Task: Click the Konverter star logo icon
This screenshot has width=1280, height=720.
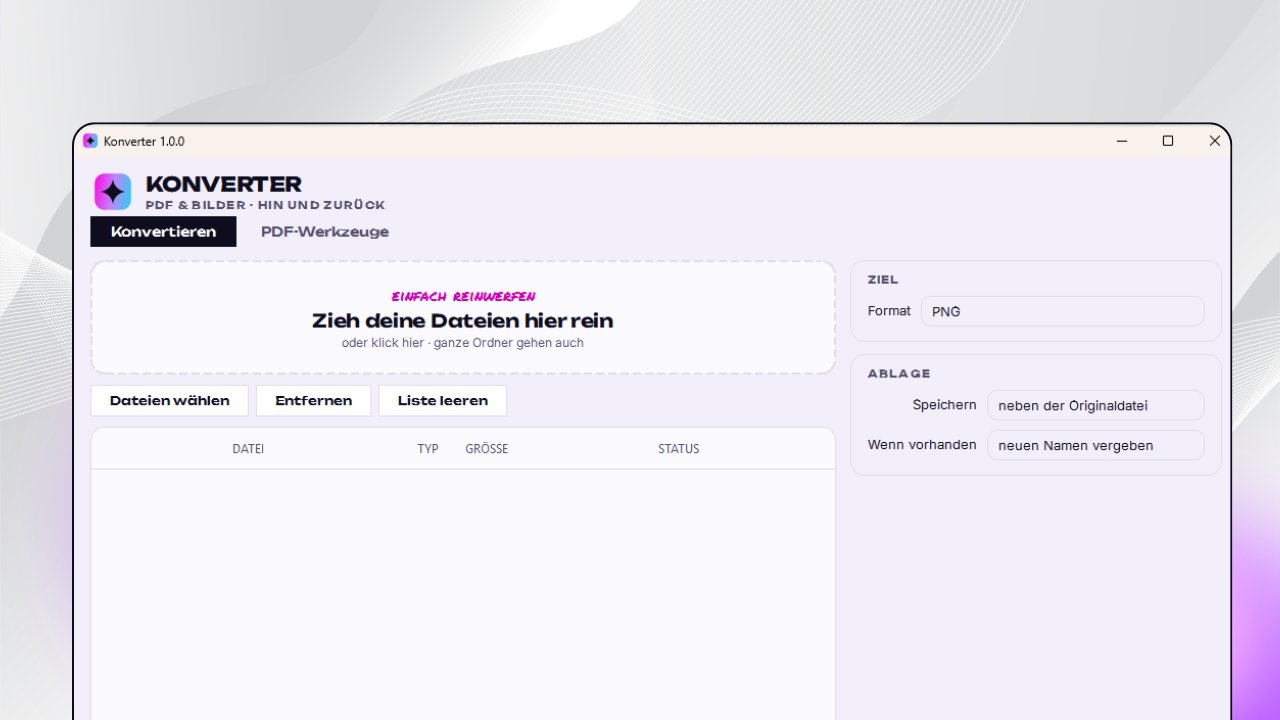Action: [x=113, y=191]
